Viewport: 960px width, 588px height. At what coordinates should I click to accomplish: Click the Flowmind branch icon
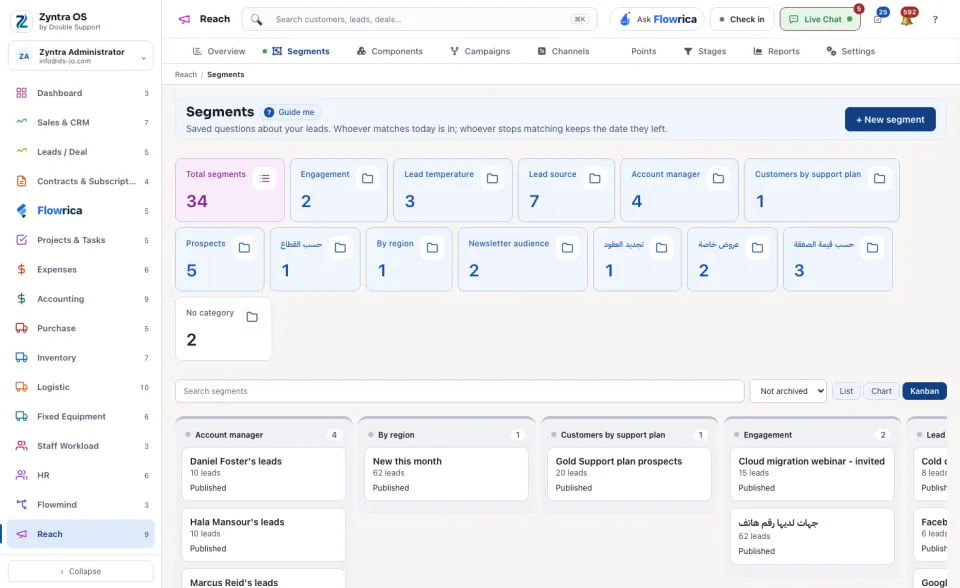tap(21, 505)
